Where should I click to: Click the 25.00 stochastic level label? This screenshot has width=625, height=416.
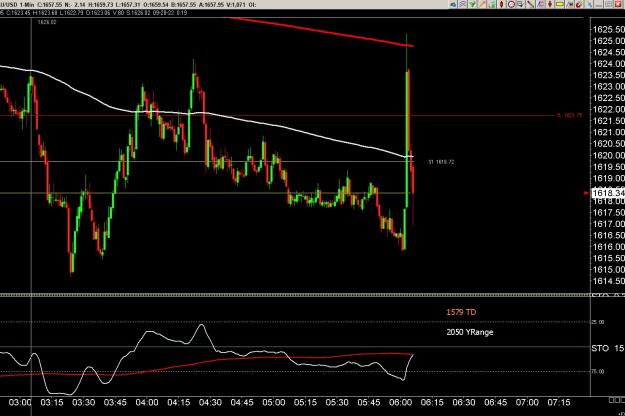tap(598, 322)
